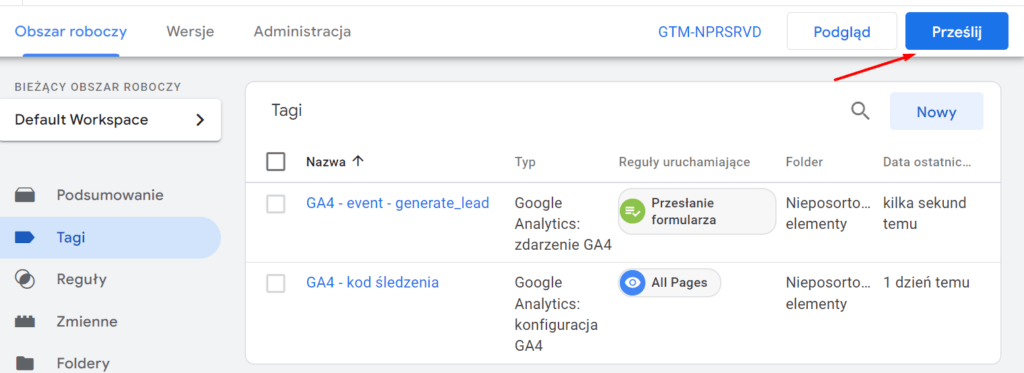Open the GA4 - kod śledzenia tag link
This screenshot has height=373, width=1024.
pyautogui.click(x=372, y=283)
